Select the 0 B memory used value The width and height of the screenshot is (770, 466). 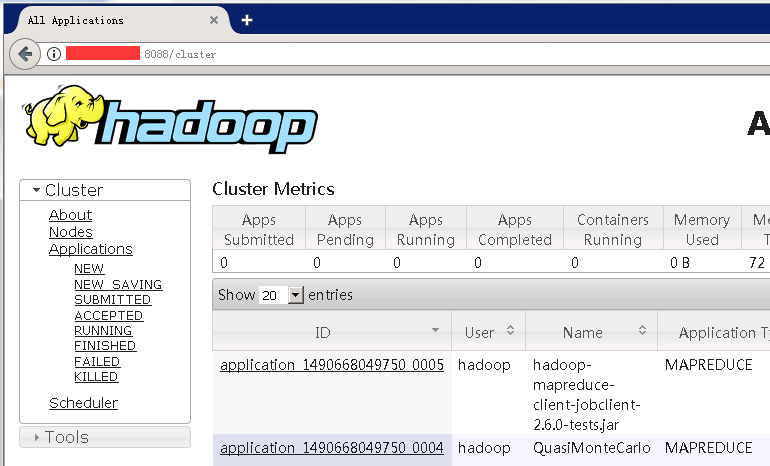680,263
